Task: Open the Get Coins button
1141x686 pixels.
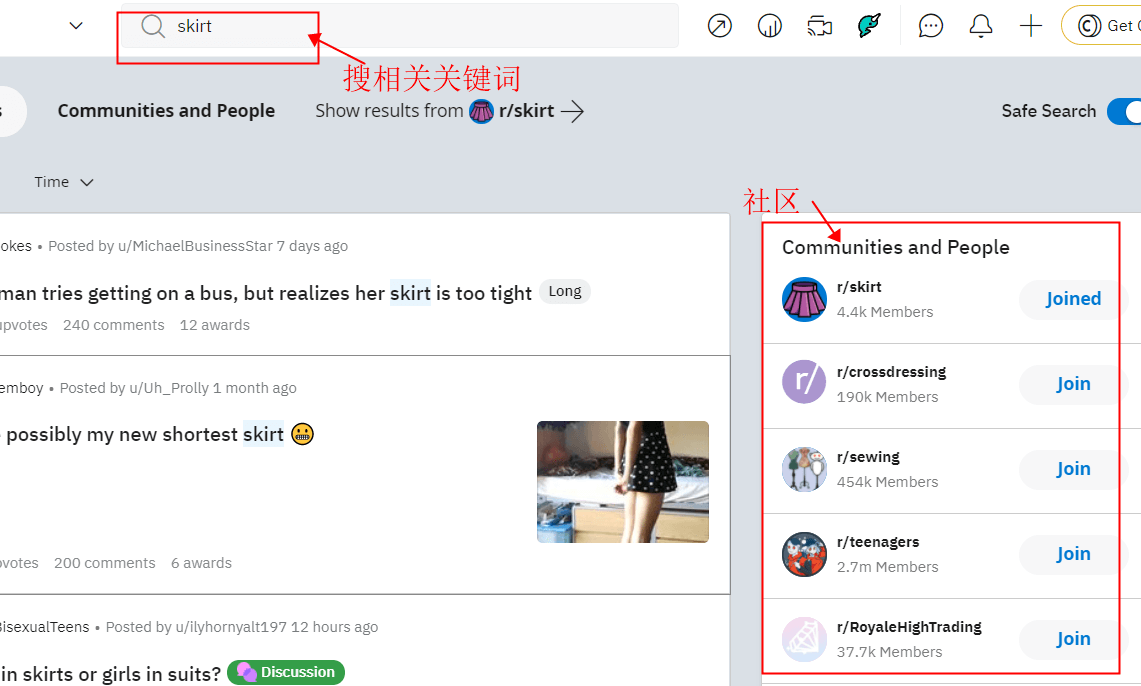Action: tap(1104, 26)
